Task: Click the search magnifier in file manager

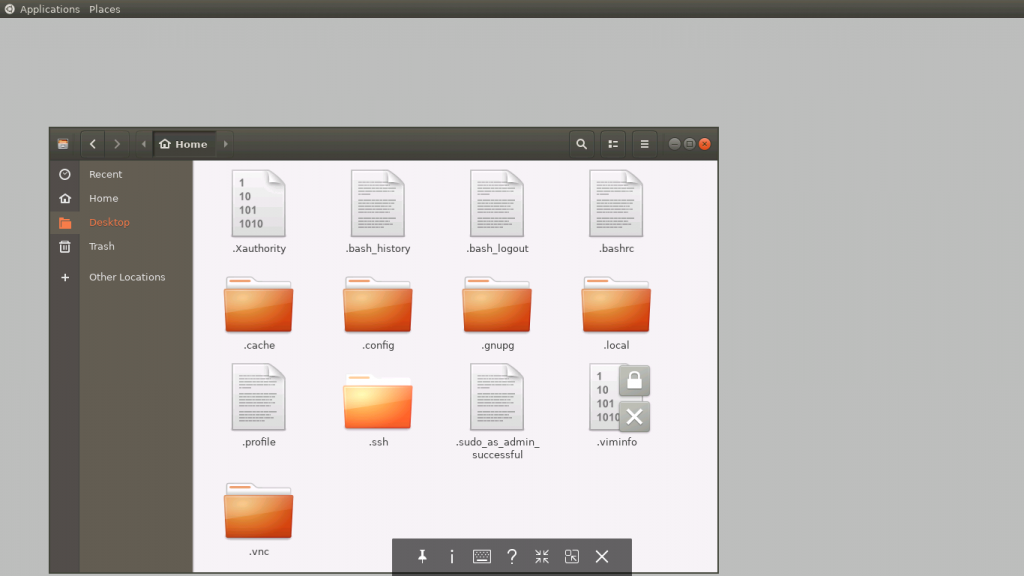Action: click(x=581, y=144)
